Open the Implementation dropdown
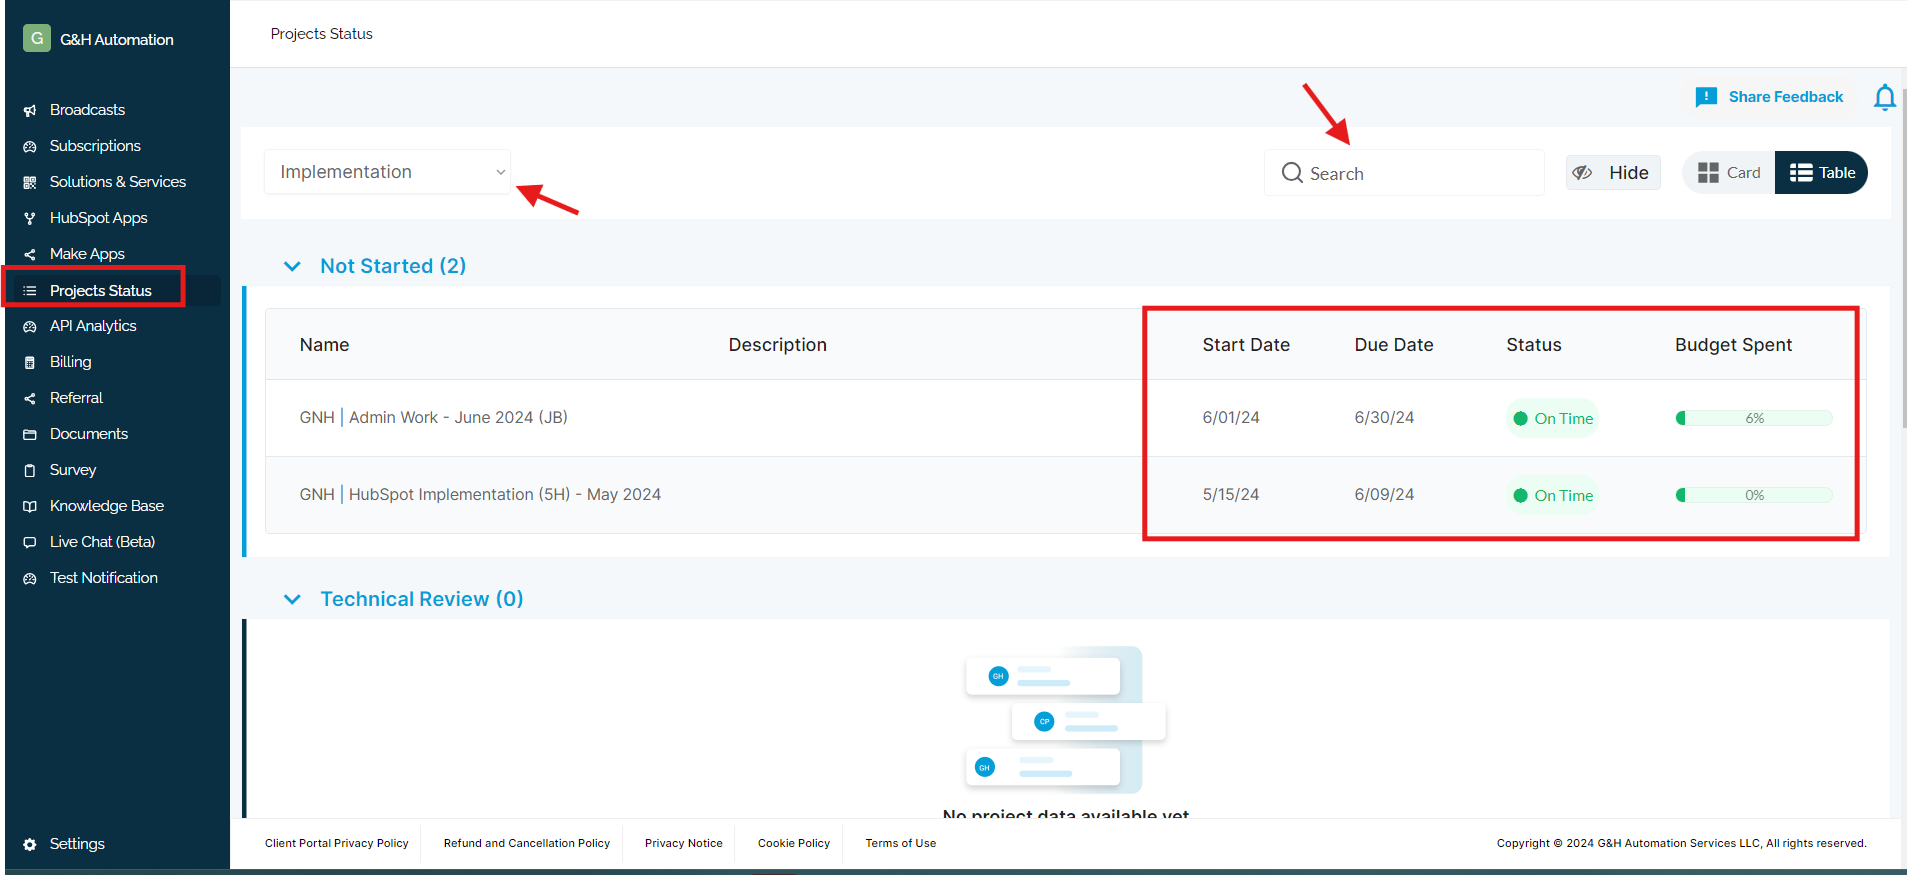1907x875 pixels. (x=388, y=172)
